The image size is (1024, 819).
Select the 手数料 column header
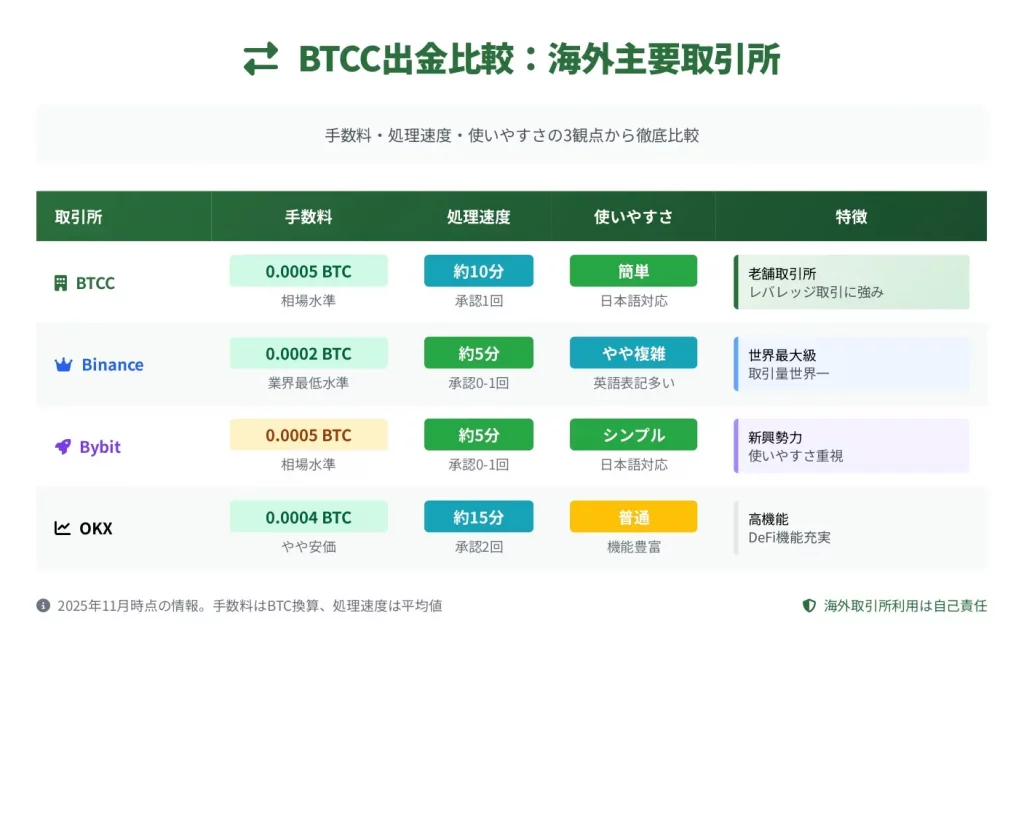pyautogui.click(x=308, y=217)
